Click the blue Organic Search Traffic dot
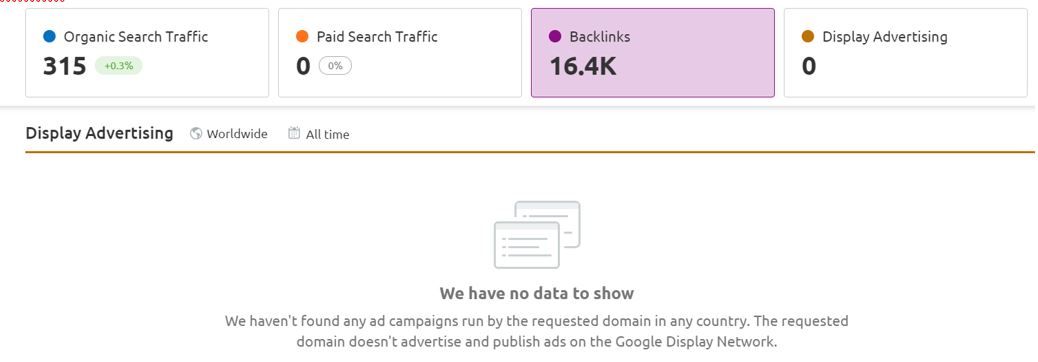 tap(49, 36)
